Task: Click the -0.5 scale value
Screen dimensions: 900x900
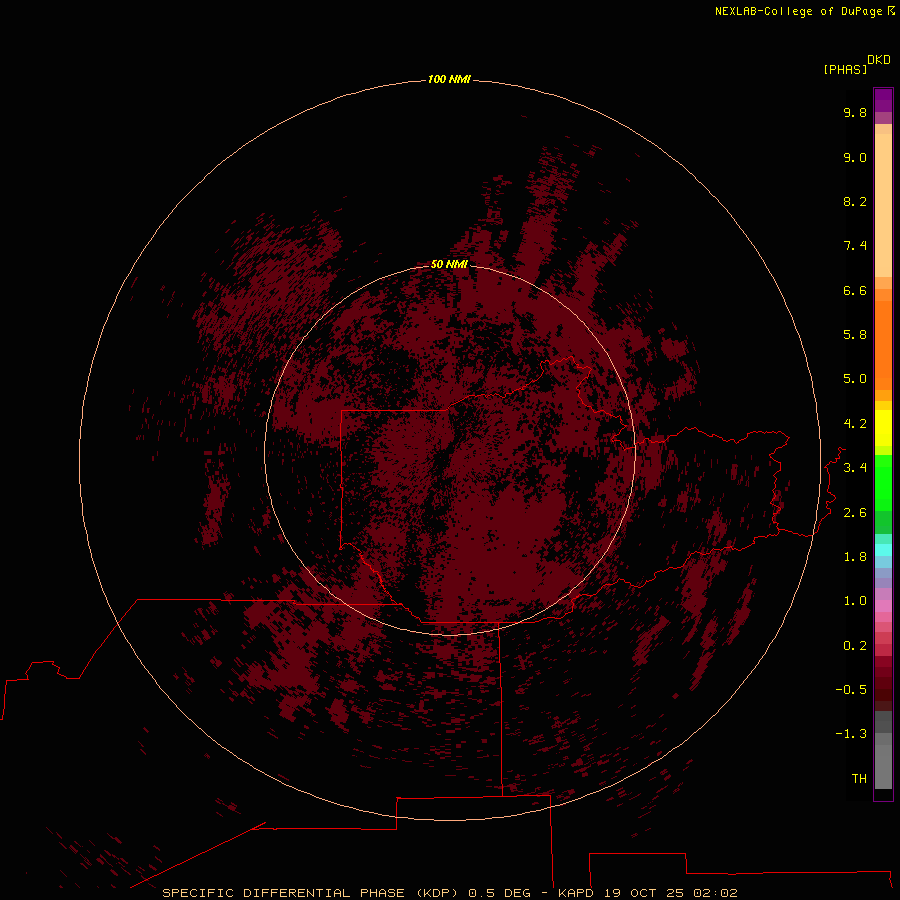Action: coord(851,690)
